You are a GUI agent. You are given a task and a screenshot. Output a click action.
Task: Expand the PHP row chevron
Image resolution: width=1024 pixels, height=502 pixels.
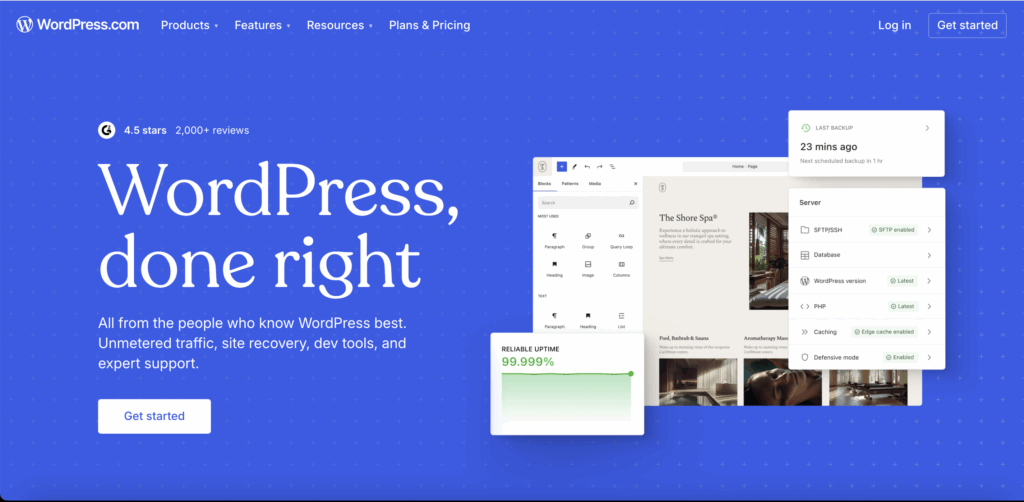point(929,306)
